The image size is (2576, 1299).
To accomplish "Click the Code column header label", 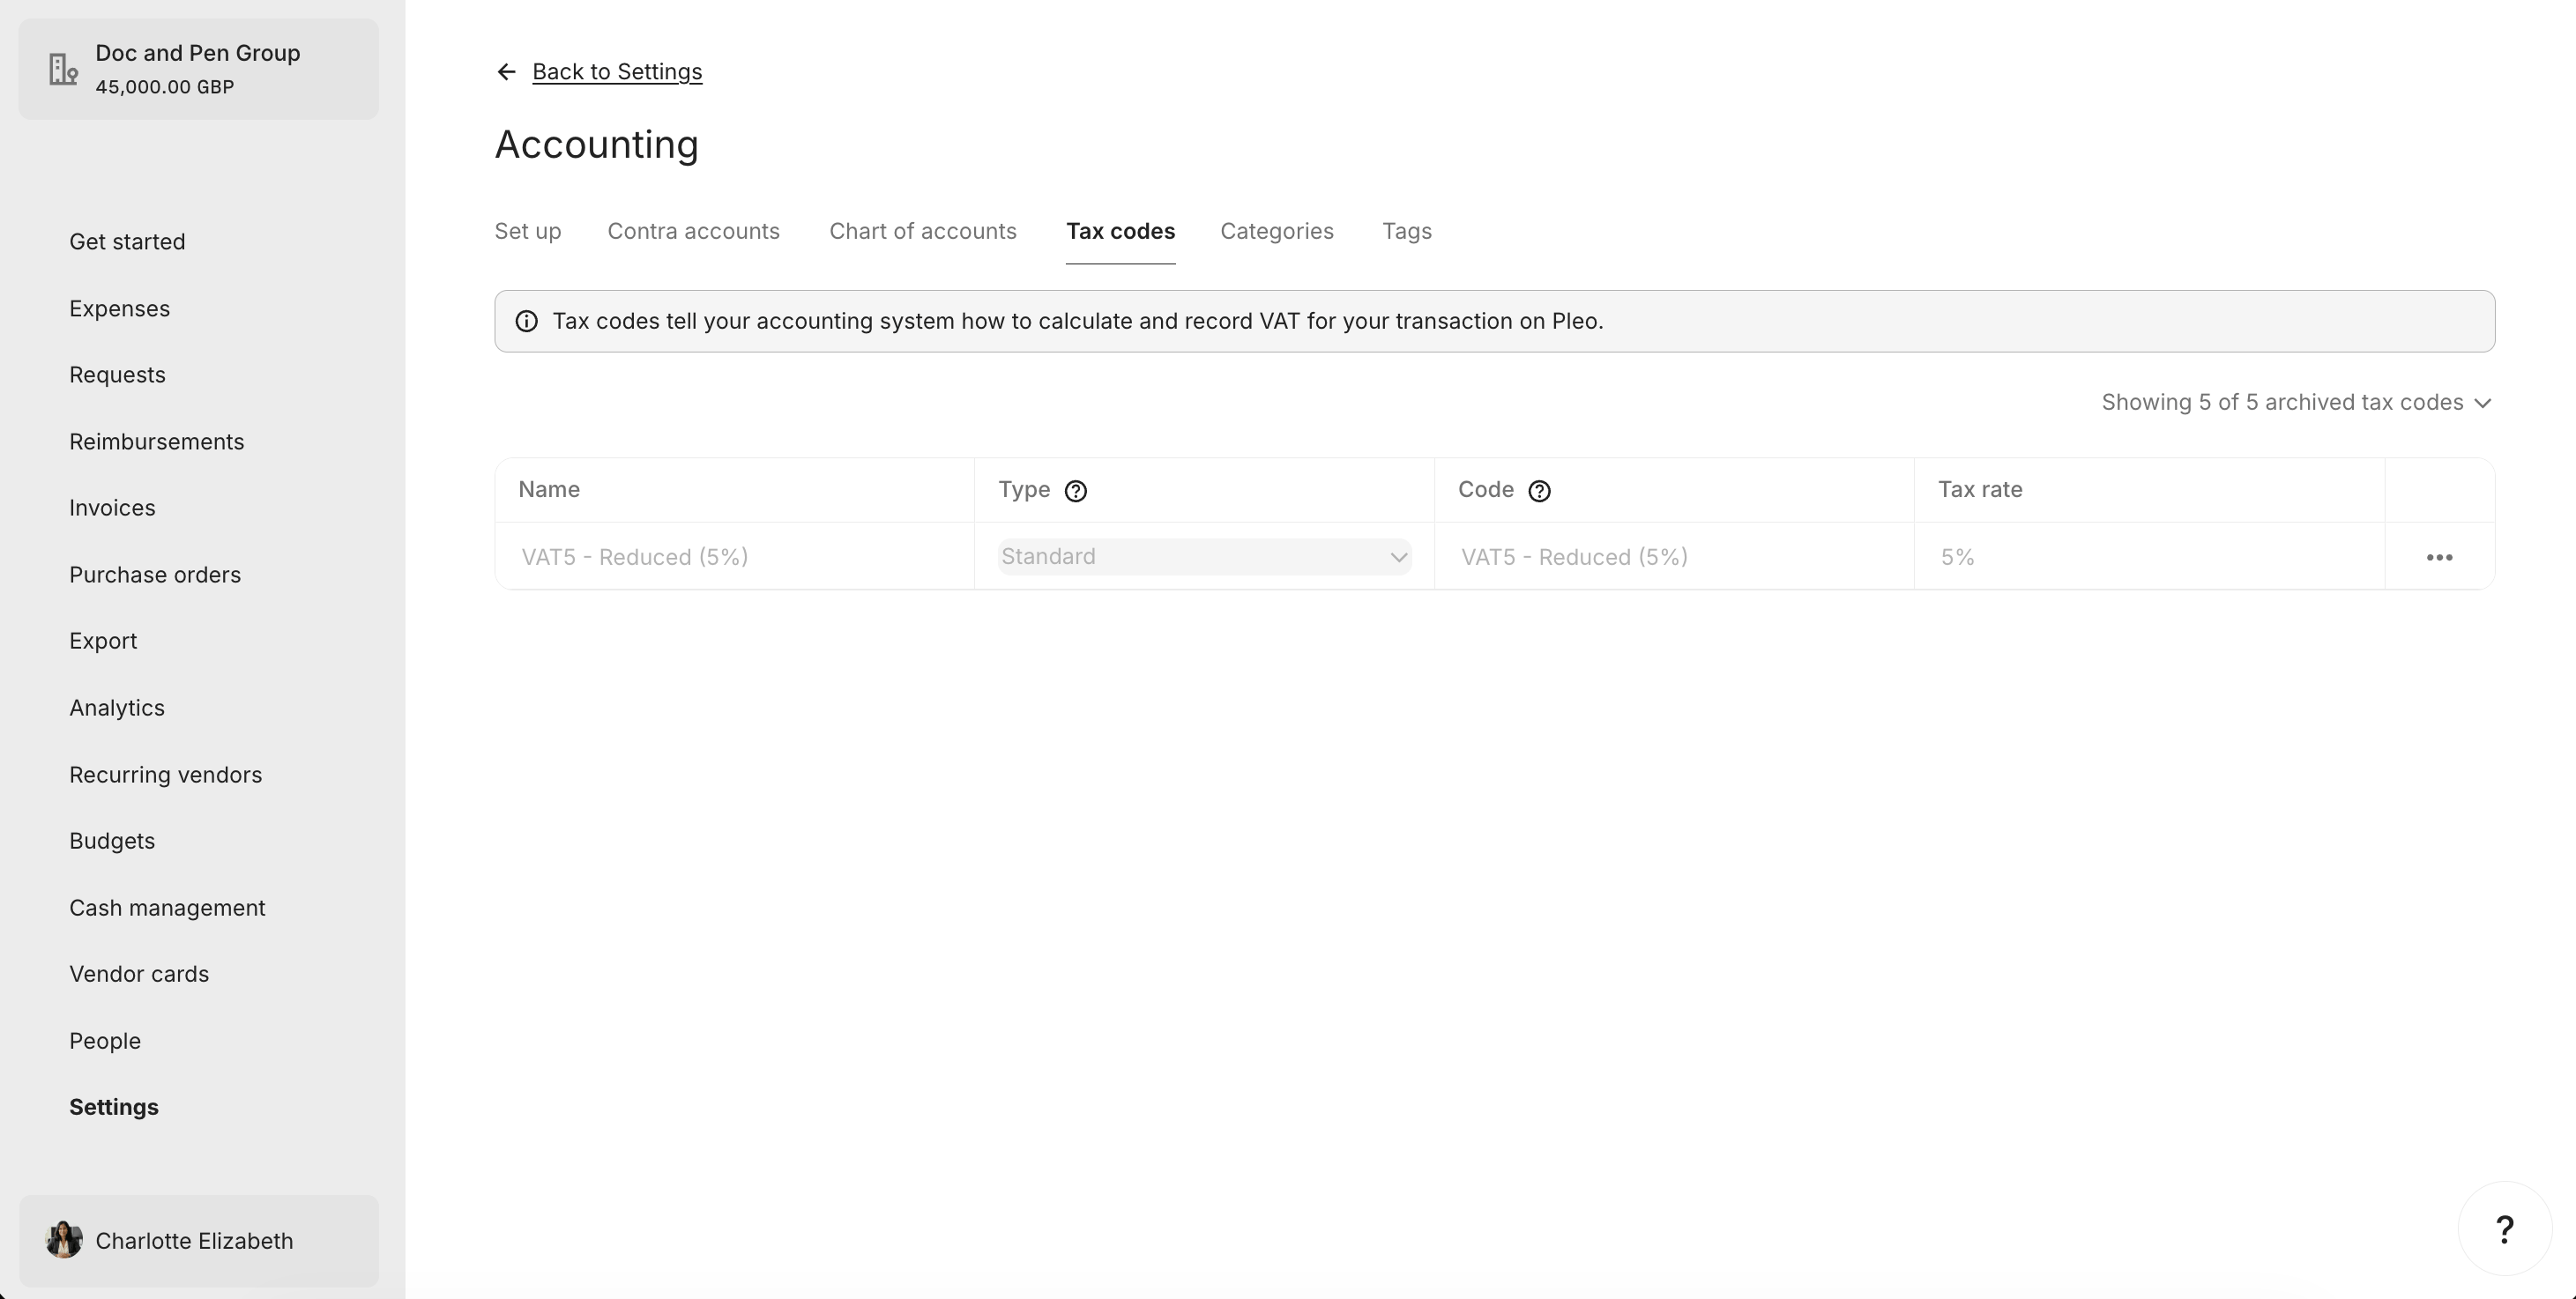I will pyautogui.click(x=1486, y=490).
